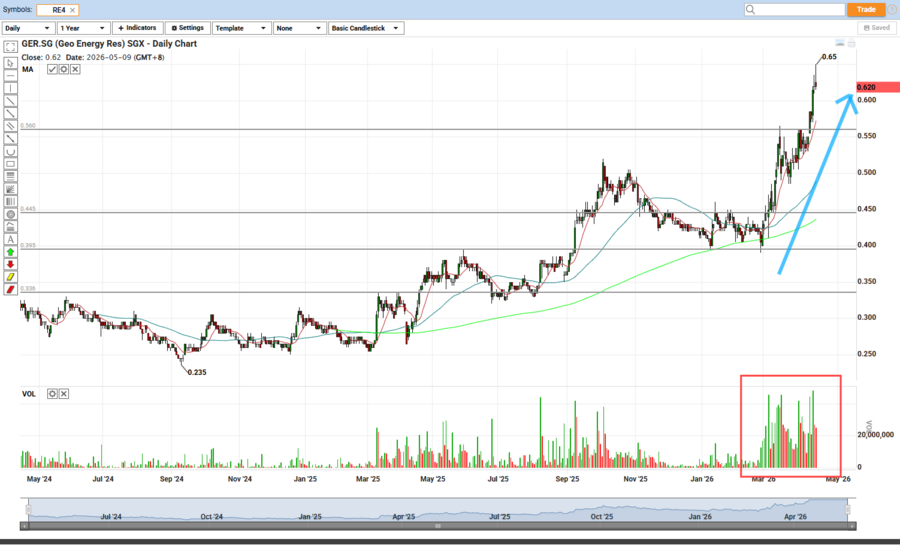Screen dimensions: 900x545
Task: Click the Indicators button
Action: (x=137, y=28)
